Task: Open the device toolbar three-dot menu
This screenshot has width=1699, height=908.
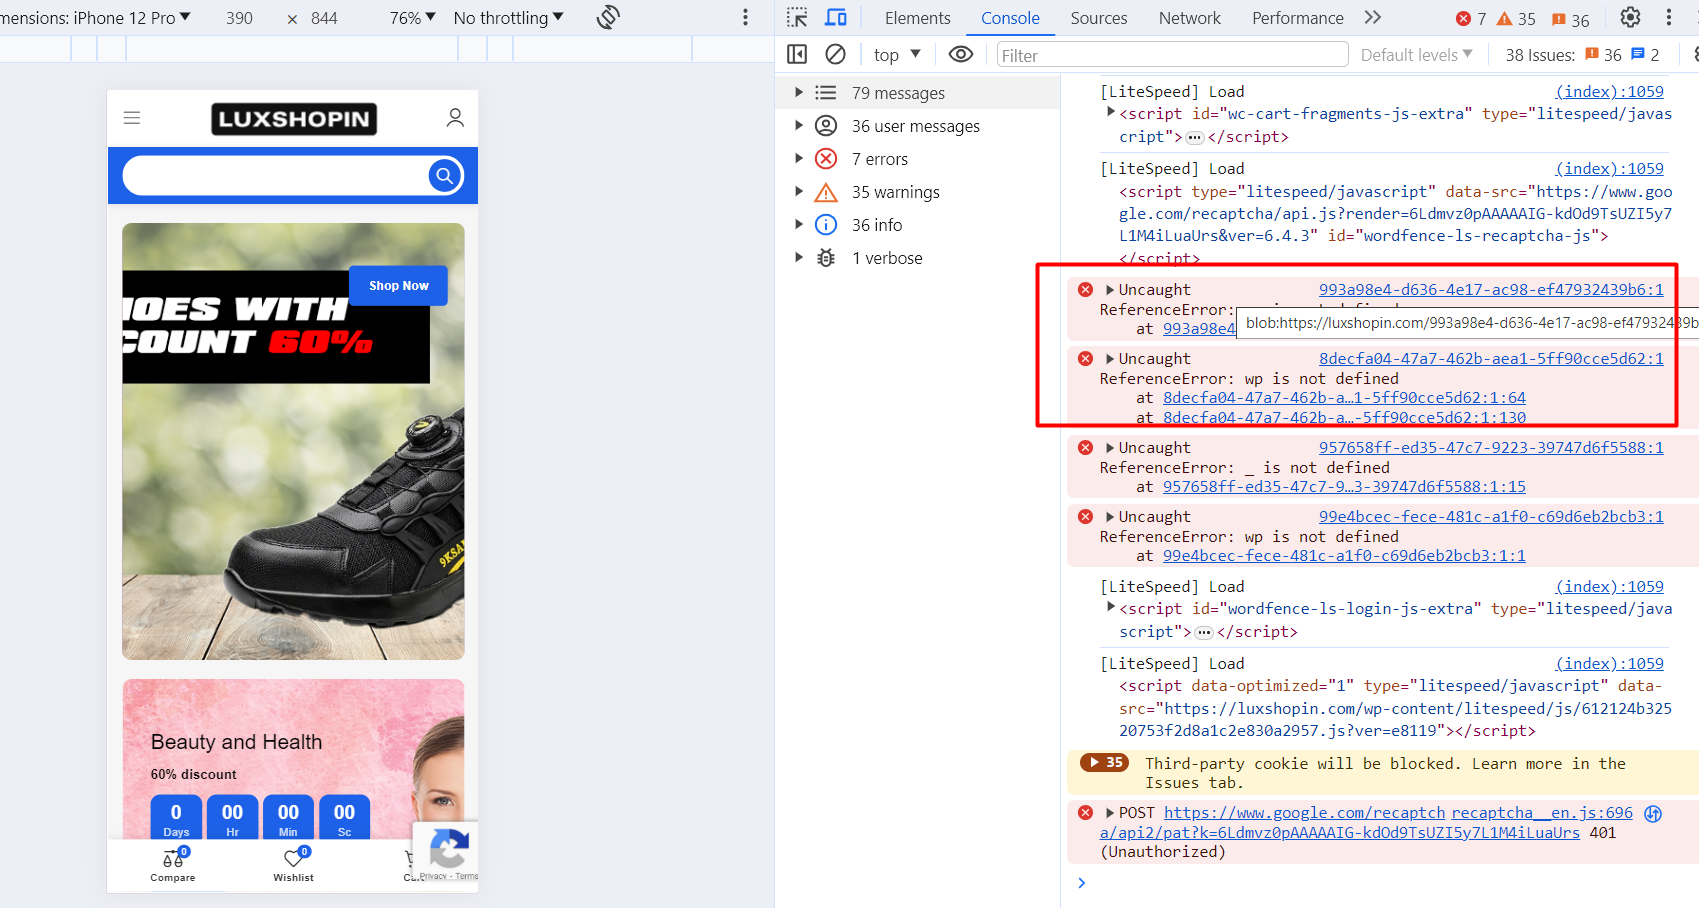Action: (x=745, y=17)
